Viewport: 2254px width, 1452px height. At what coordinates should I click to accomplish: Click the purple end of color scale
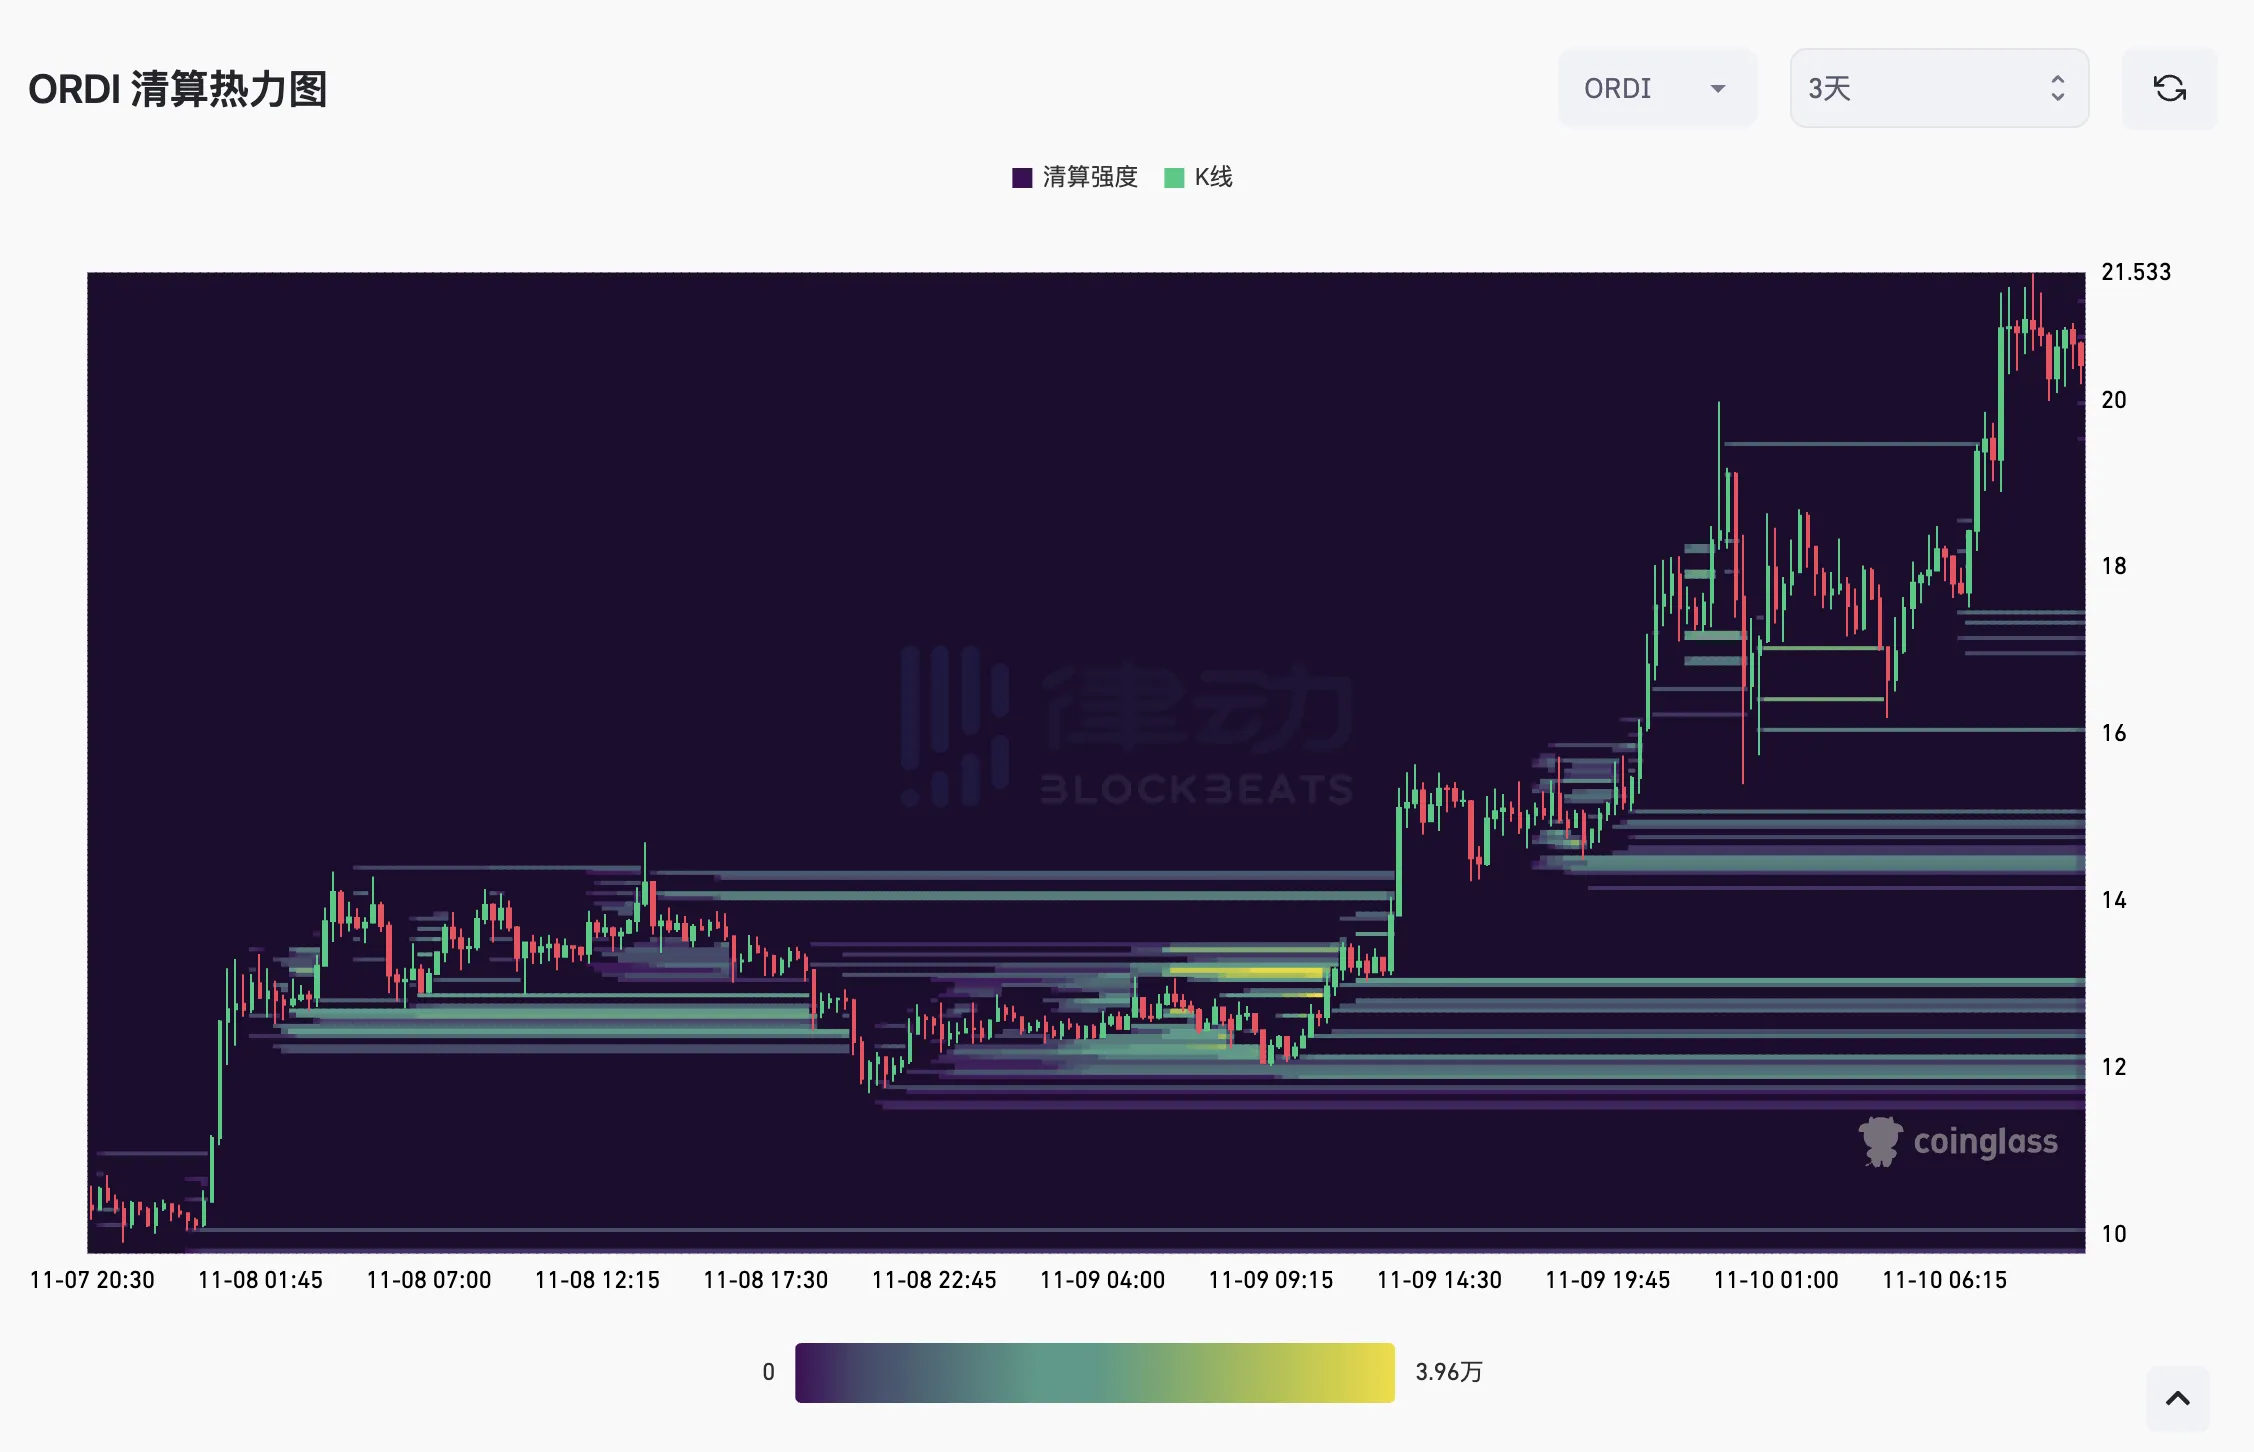810,1372
